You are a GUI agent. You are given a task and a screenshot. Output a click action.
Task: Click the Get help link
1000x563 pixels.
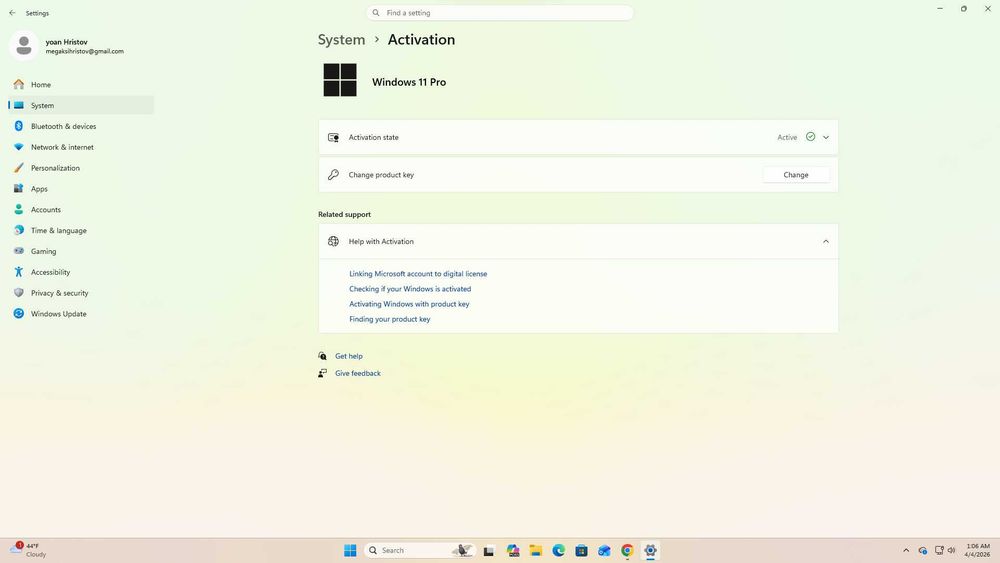[349, 356]
